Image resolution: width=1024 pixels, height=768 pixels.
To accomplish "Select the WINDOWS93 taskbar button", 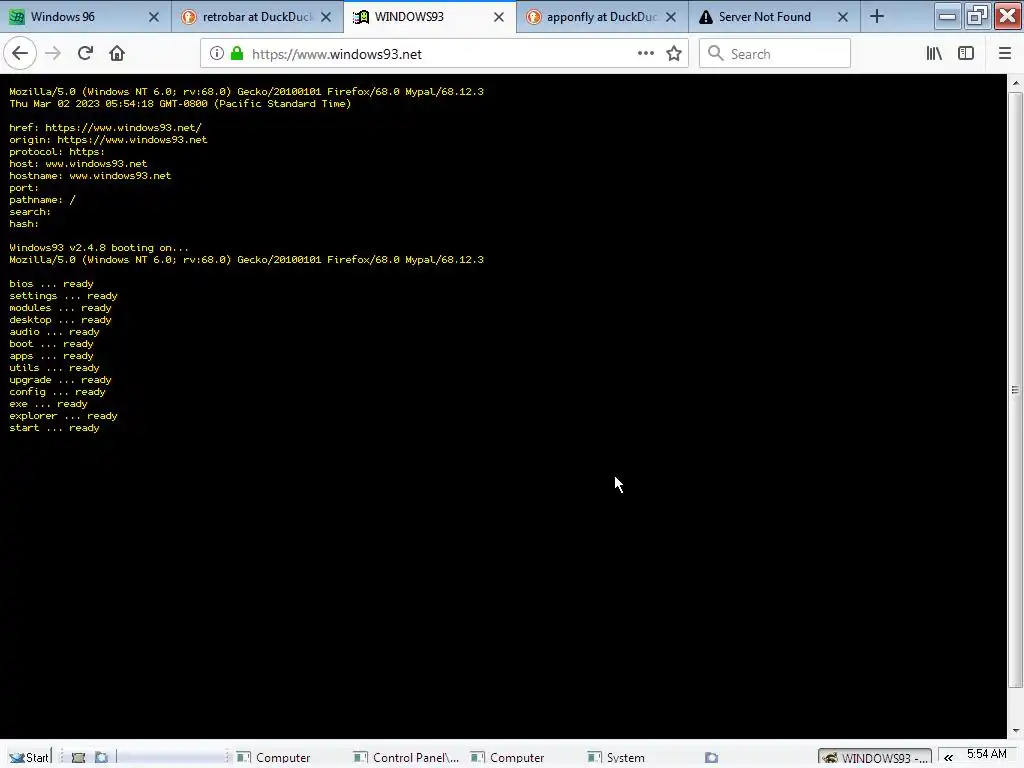I will tap(874, 758).
